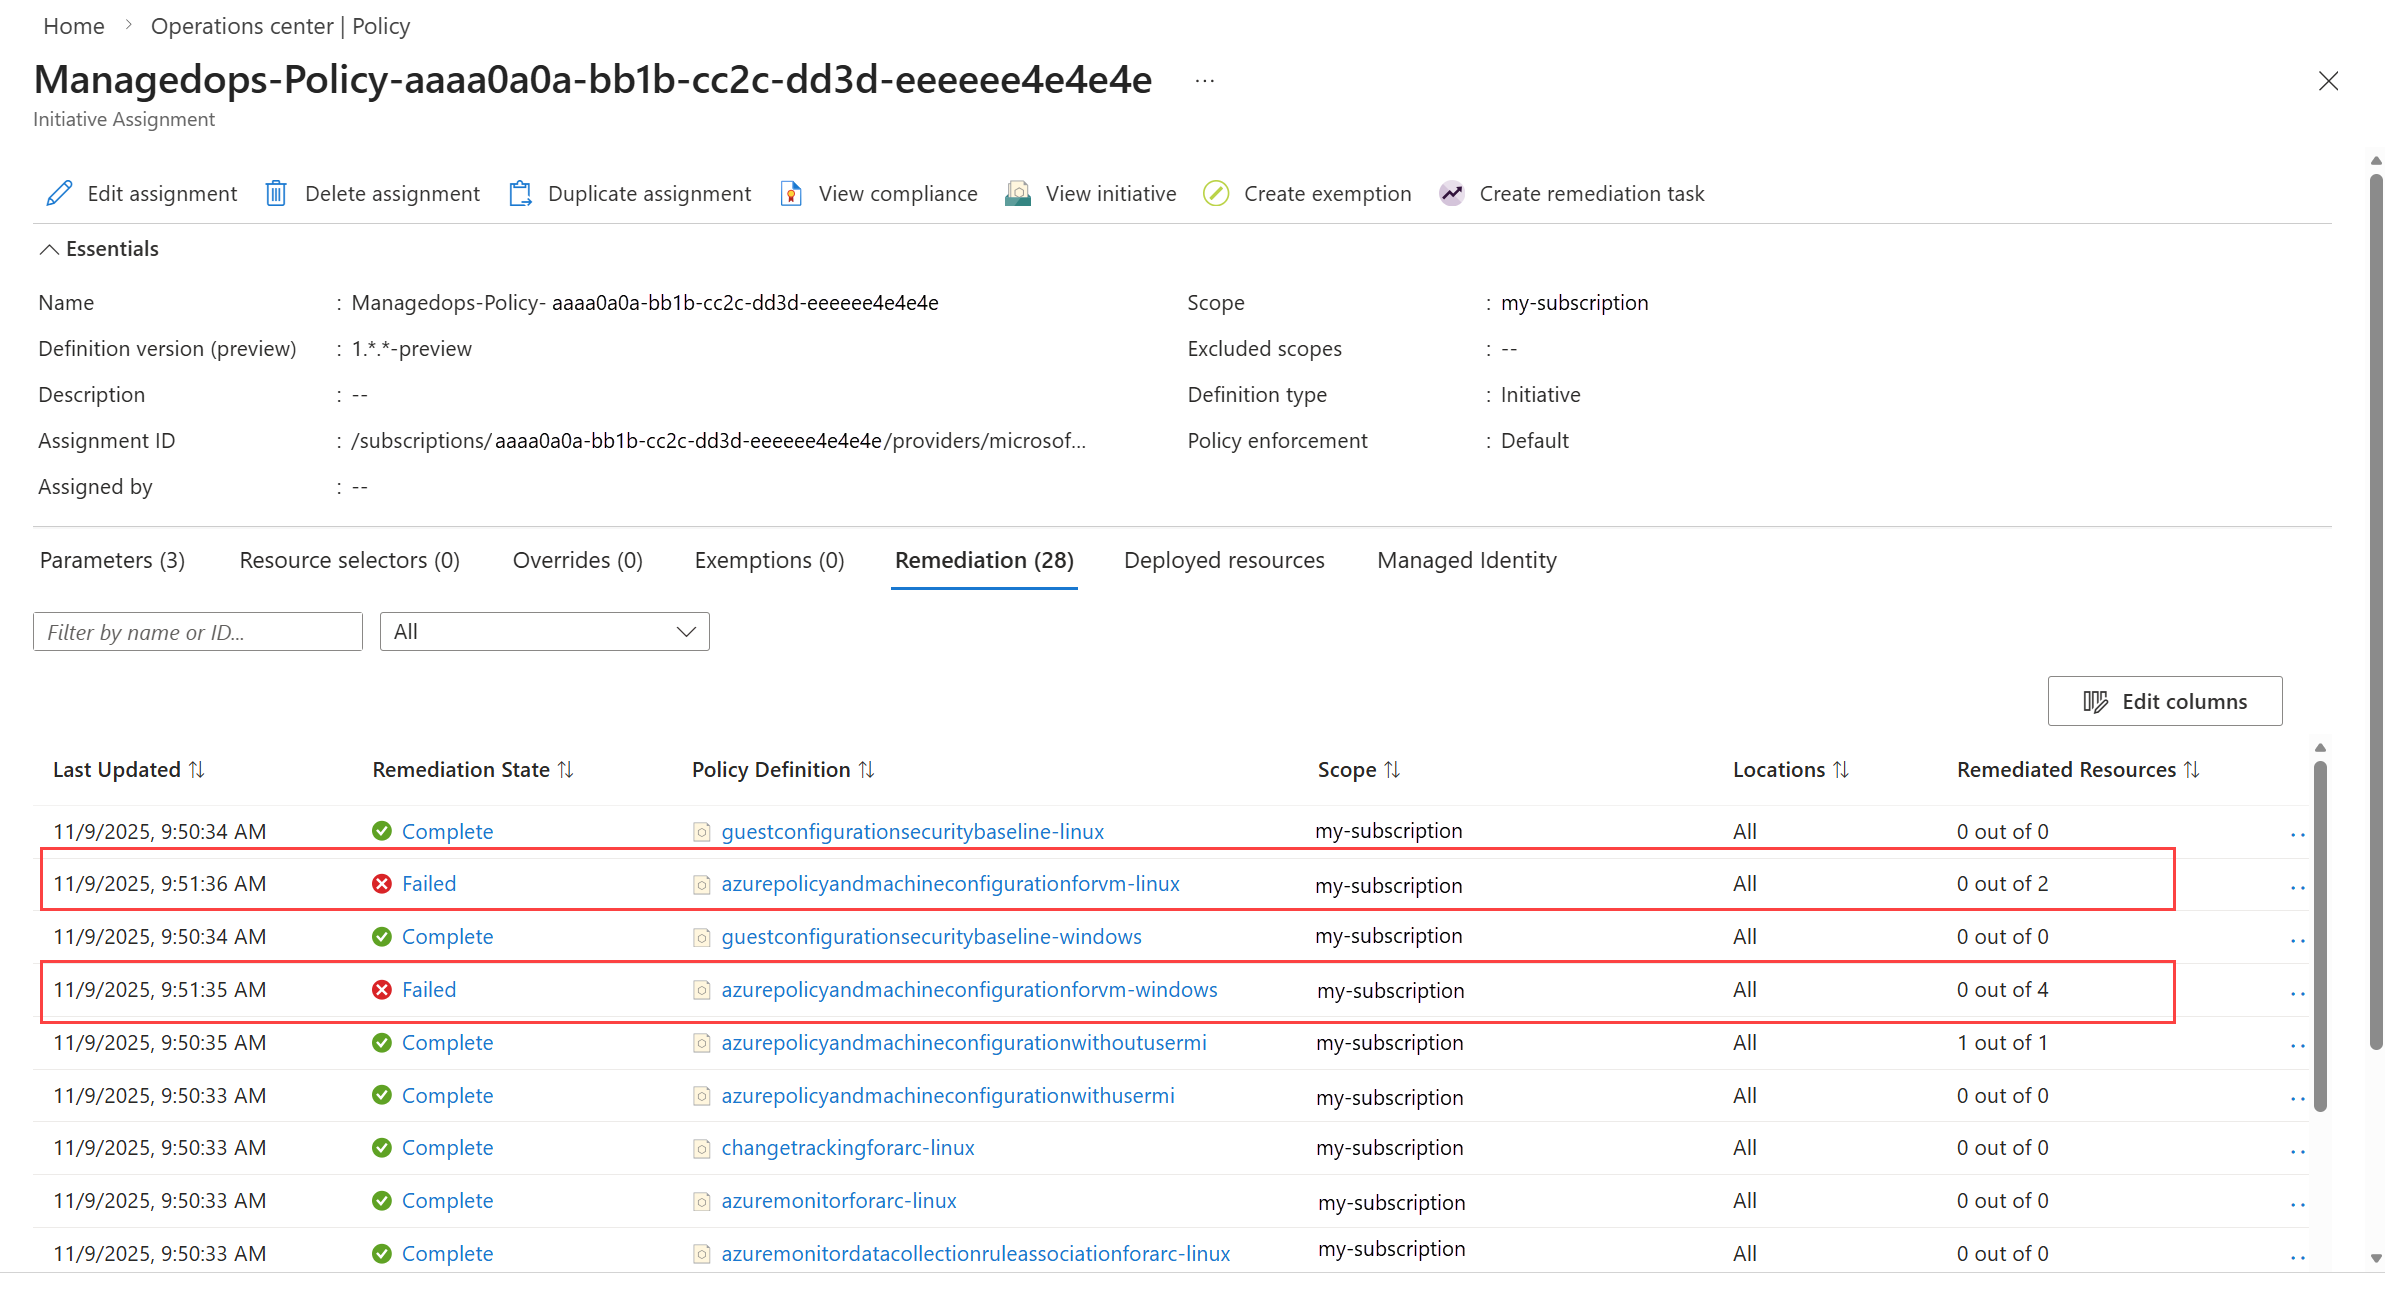
Task: Click the Edit assignment pencil icon
Action: 60,193
